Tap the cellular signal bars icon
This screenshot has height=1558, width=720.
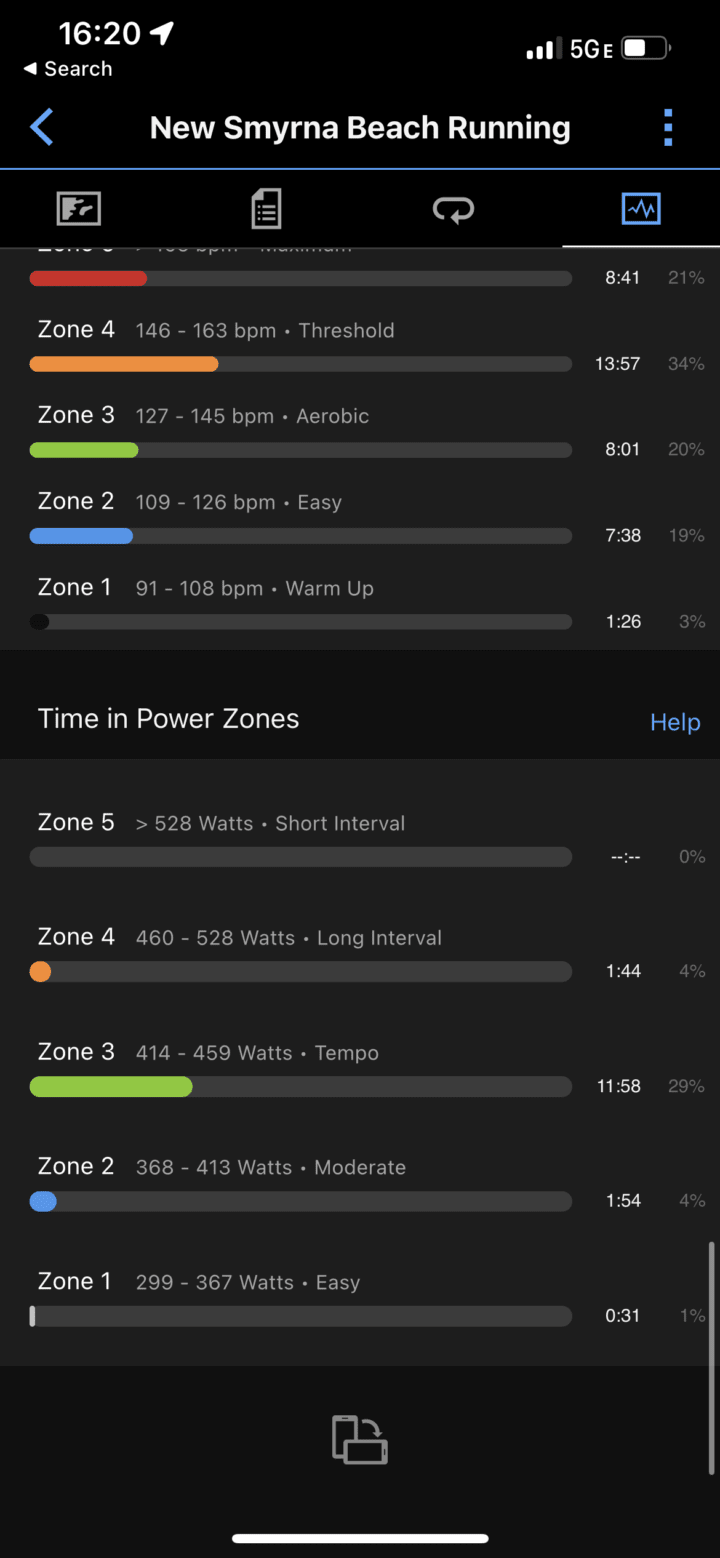click(543, 49)
